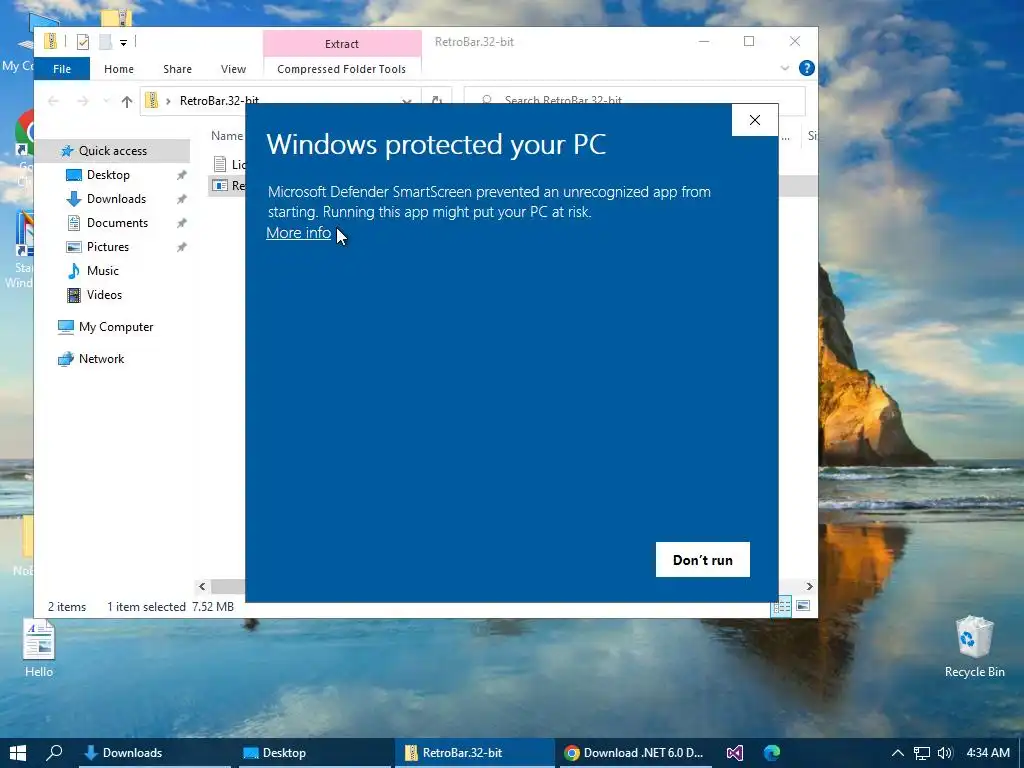Unpin Downloads using its pin icon

coord(182,199)
